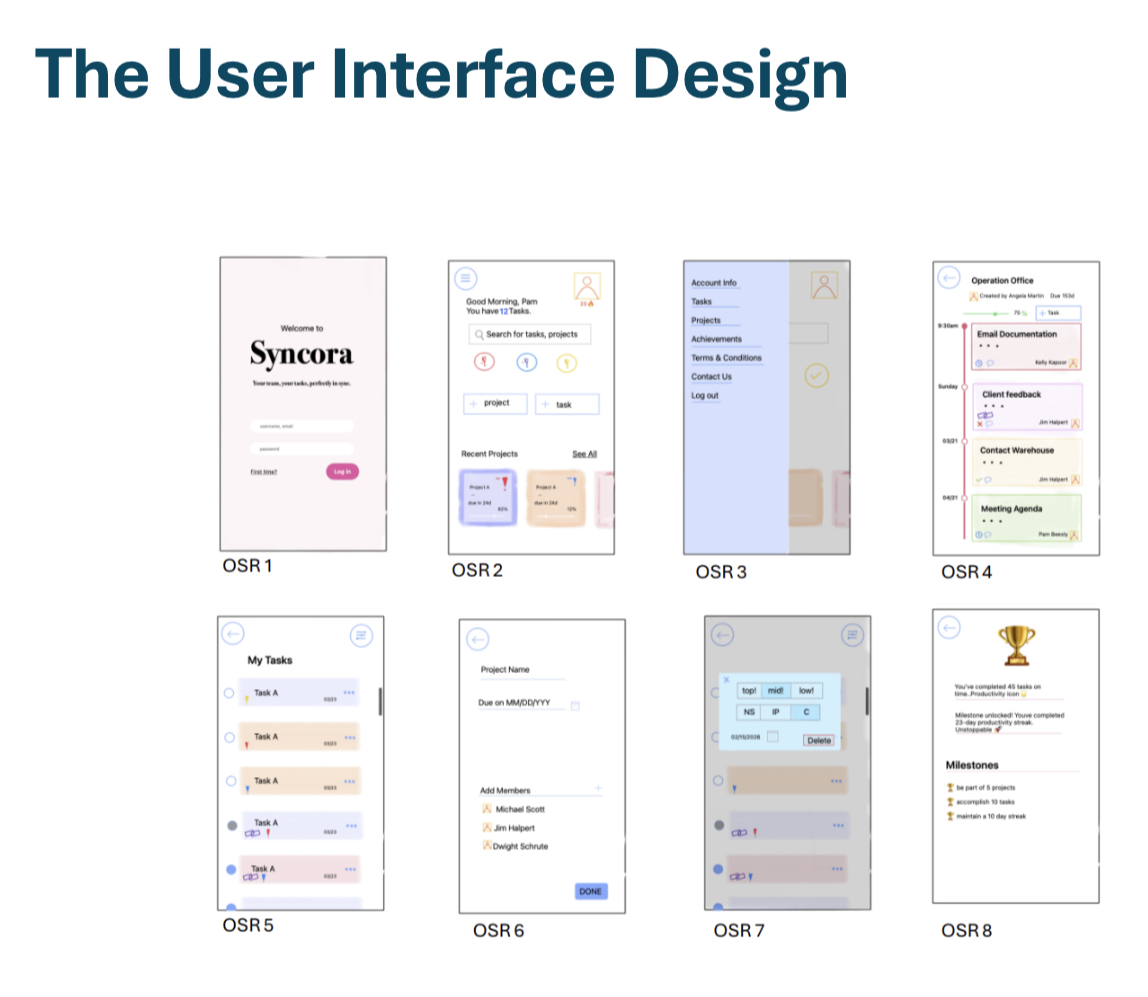The height and width of the screenshot is (997, 1148).
Task: Open Pam's profile avatar icon
Action: [587, 285]
